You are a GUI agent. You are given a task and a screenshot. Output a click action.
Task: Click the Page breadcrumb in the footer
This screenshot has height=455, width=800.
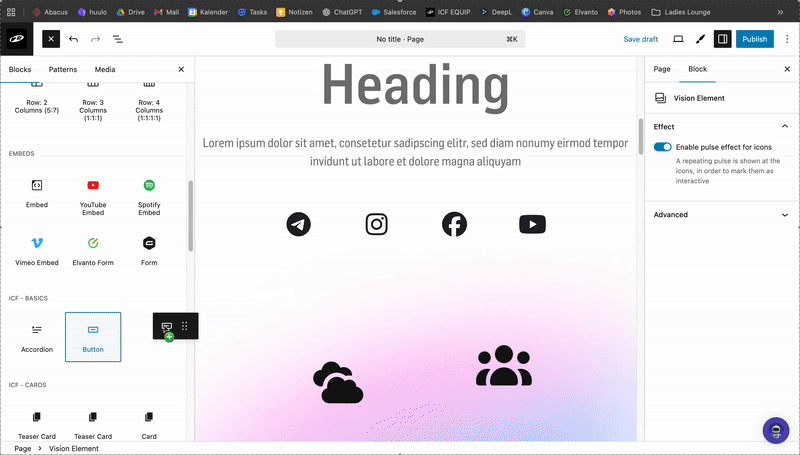pyautogui.click(x=23, y=448)
